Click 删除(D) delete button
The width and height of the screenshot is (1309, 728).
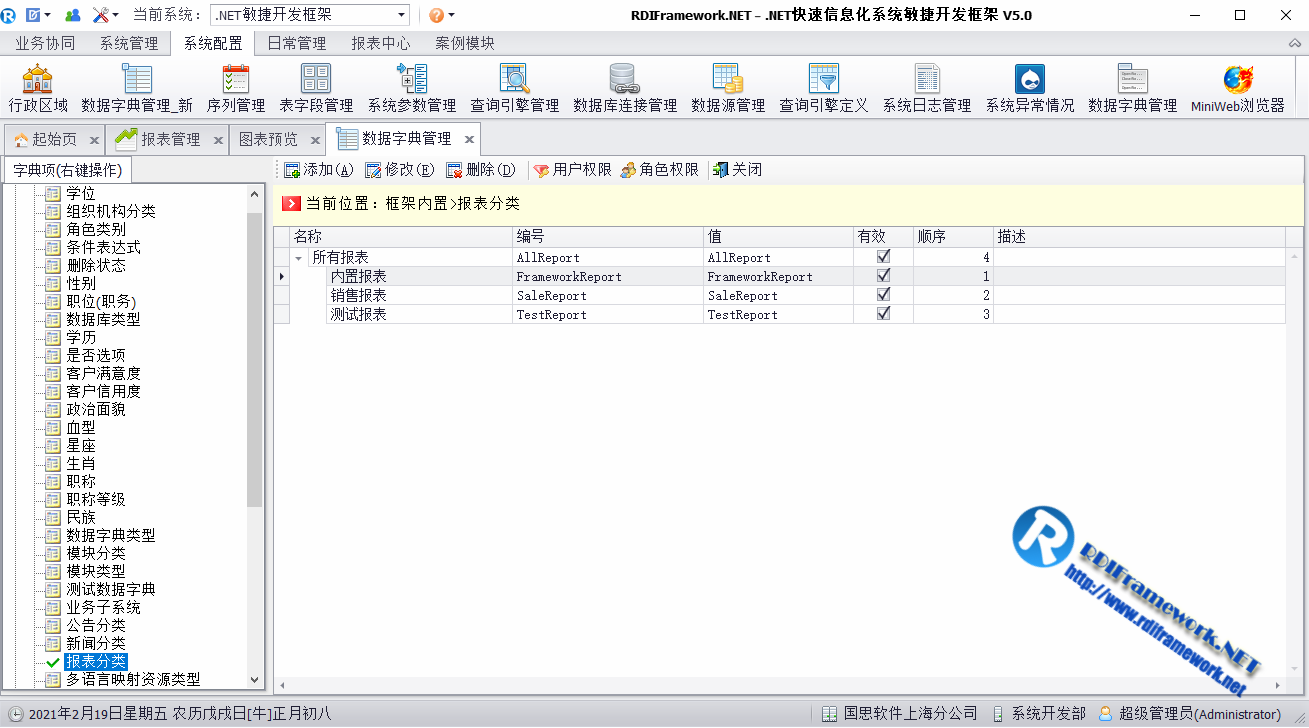481,170
